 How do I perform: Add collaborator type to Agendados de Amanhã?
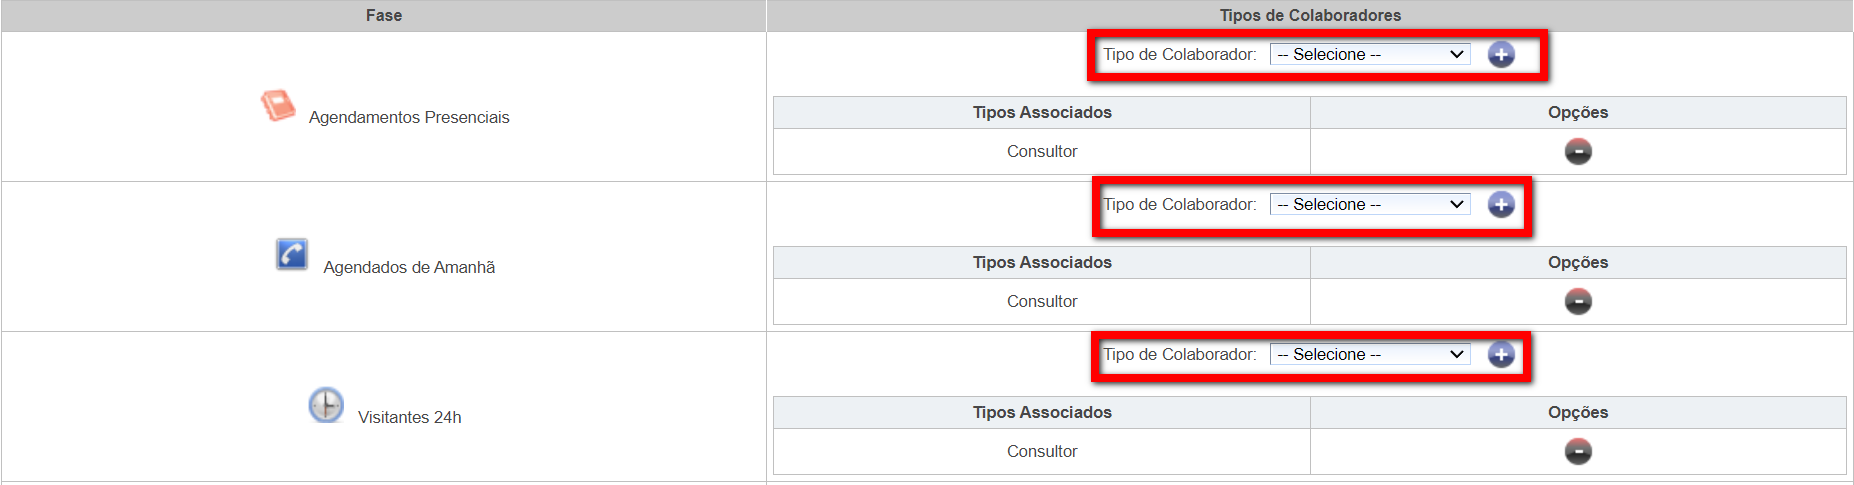coord(1501,205)
